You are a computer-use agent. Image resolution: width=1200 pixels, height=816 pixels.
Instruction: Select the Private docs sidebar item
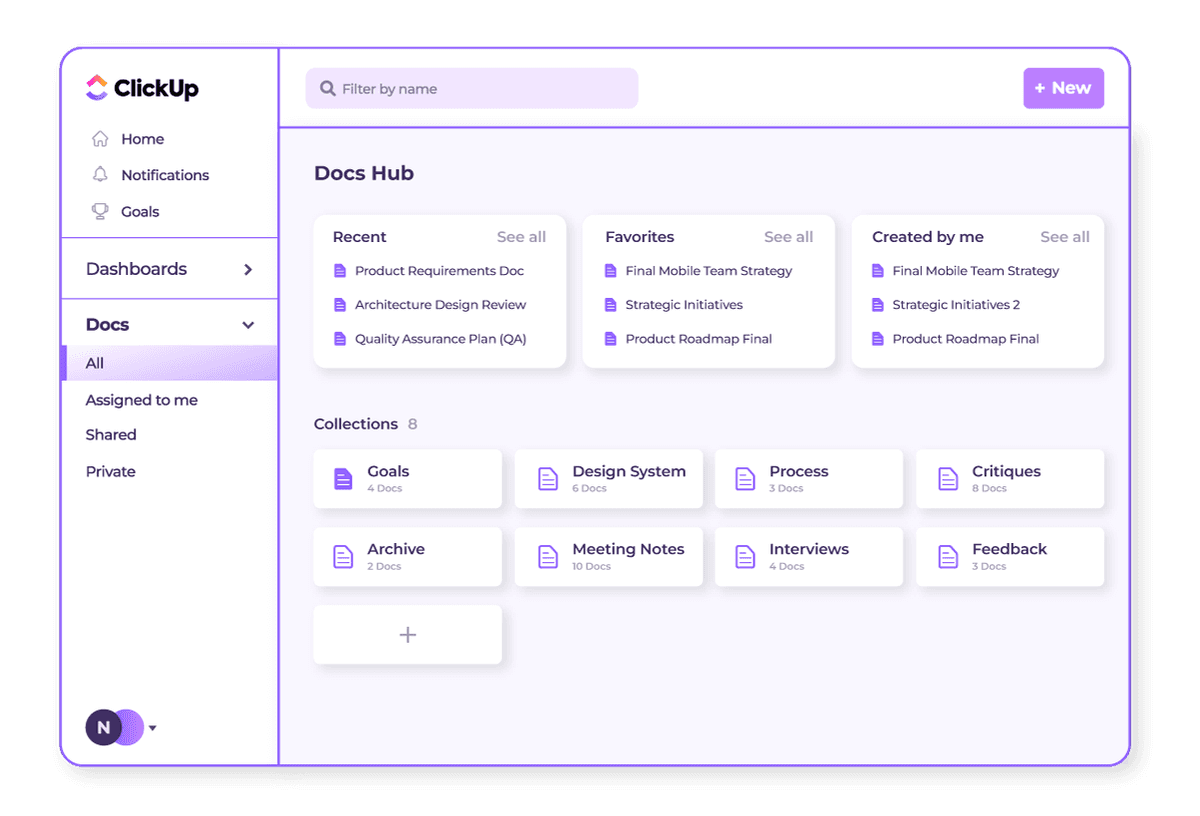pyautogui.click(x=111, y=471)
